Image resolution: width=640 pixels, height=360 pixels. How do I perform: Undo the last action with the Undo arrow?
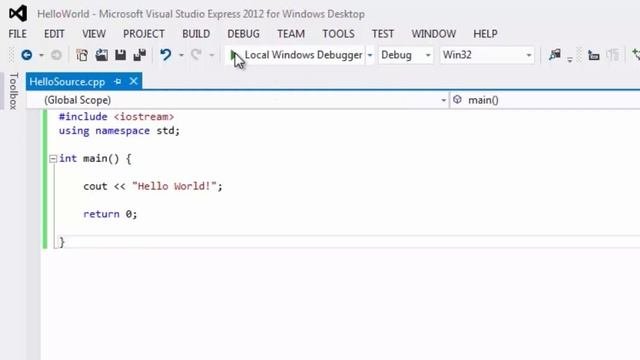click(165, 55)
